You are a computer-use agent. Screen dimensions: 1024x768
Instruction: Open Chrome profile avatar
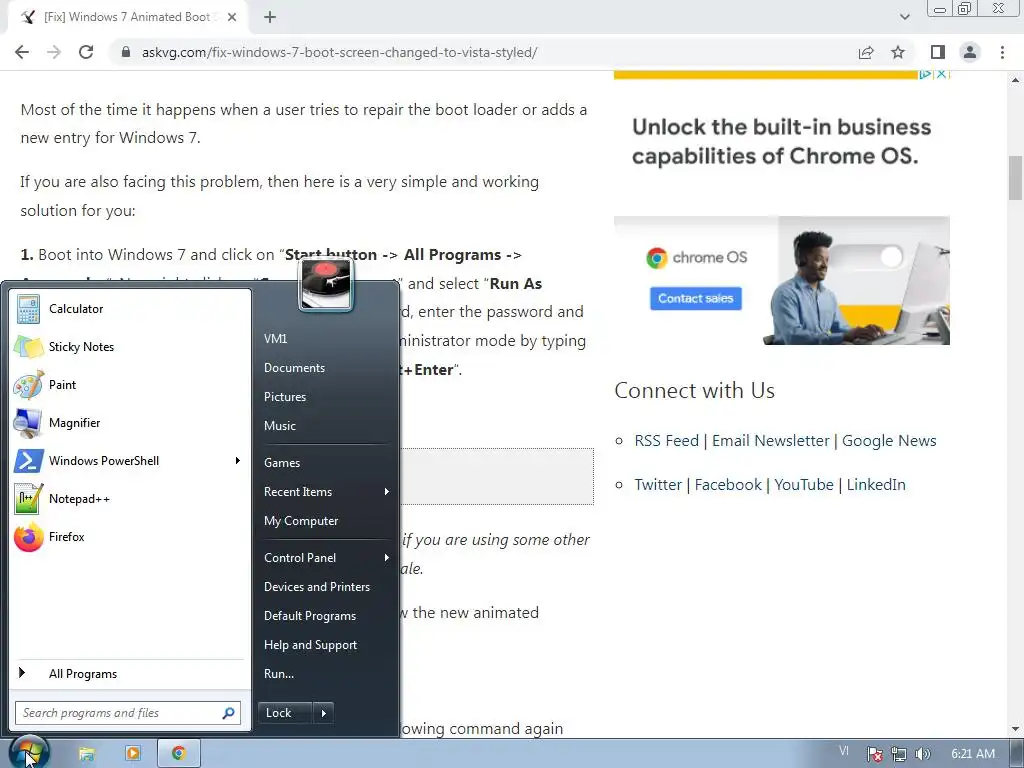(x=970, y=52)
